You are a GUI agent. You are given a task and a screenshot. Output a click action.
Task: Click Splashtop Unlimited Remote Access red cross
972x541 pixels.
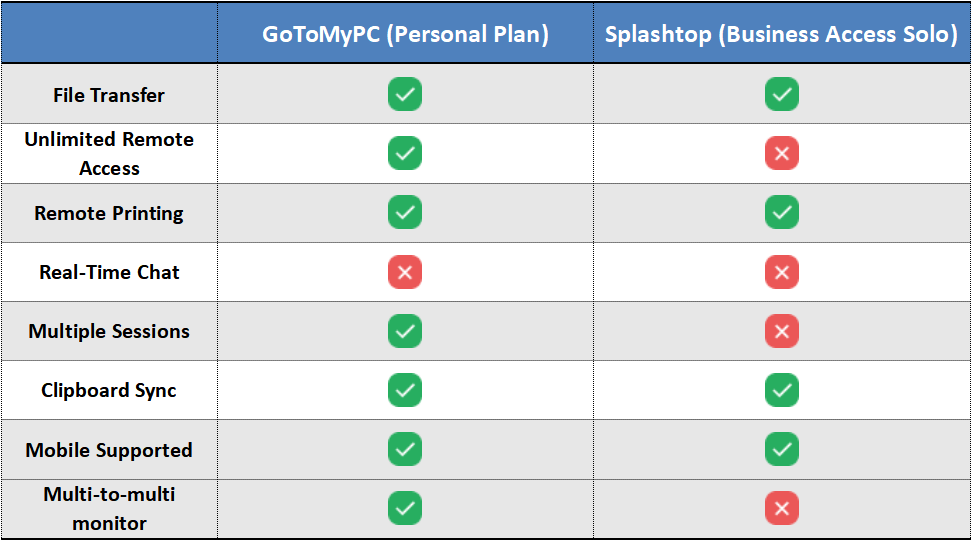pyautogui.click(x=782, y=154)
